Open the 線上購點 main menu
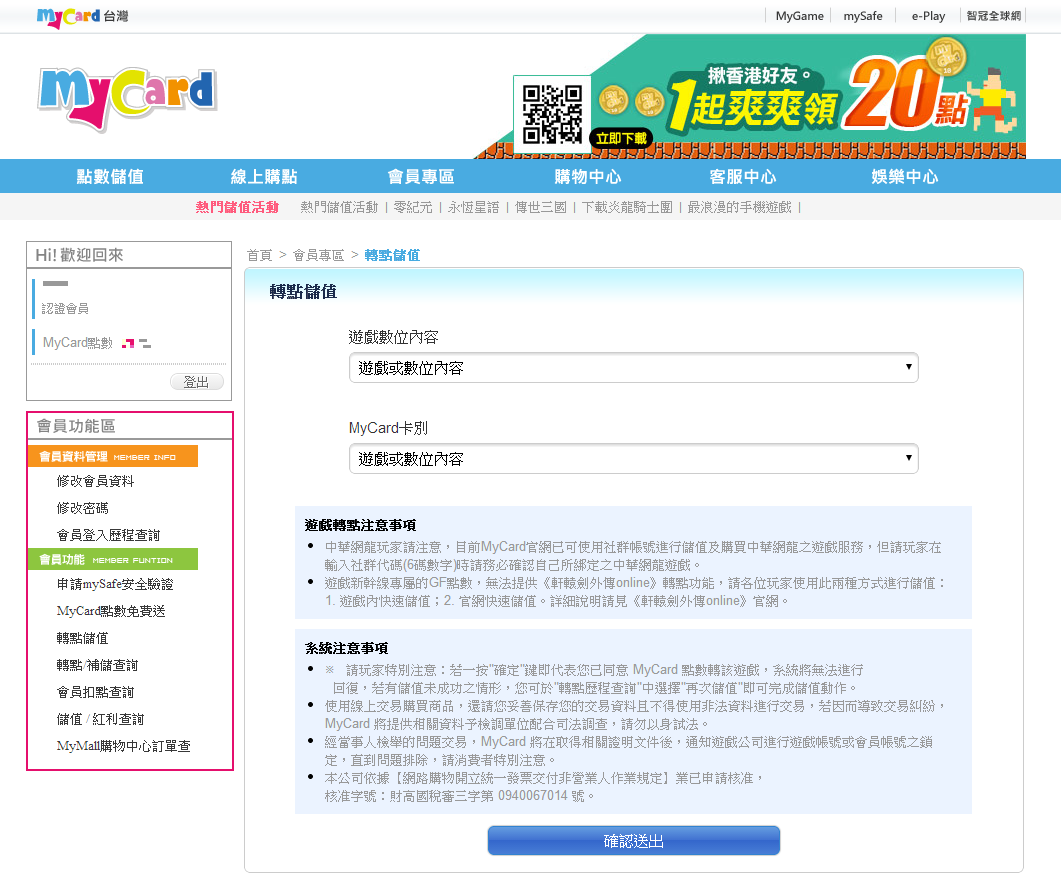 [x=264, y=177]
